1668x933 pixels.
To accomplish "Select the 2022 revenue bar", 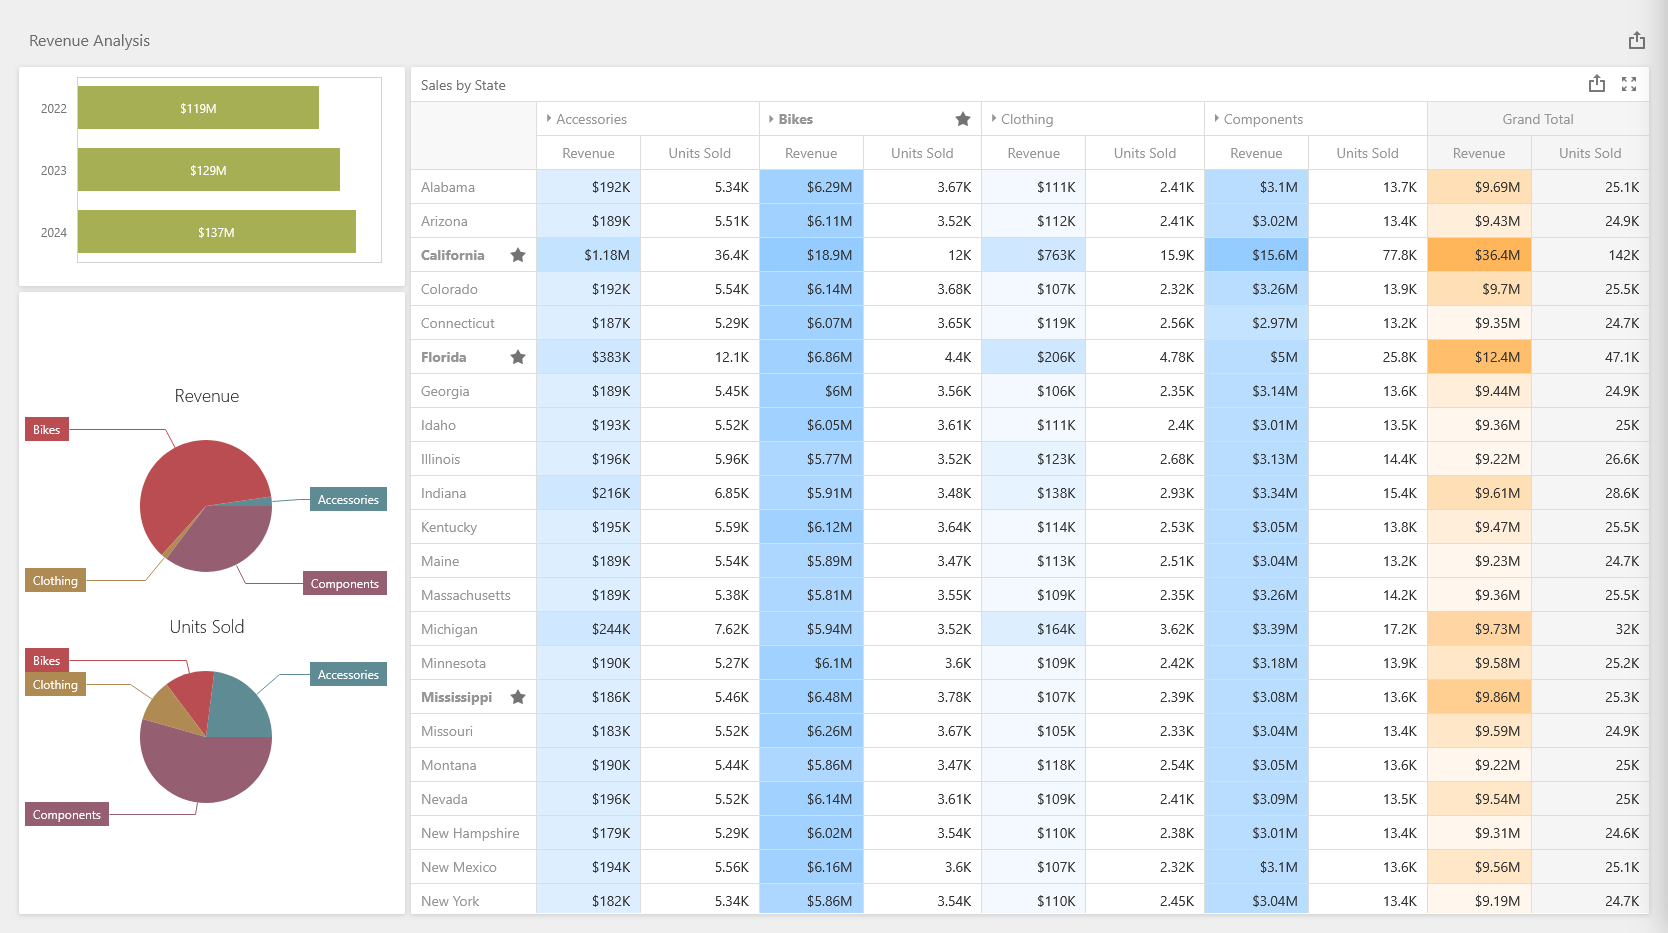I will [198, 108].
